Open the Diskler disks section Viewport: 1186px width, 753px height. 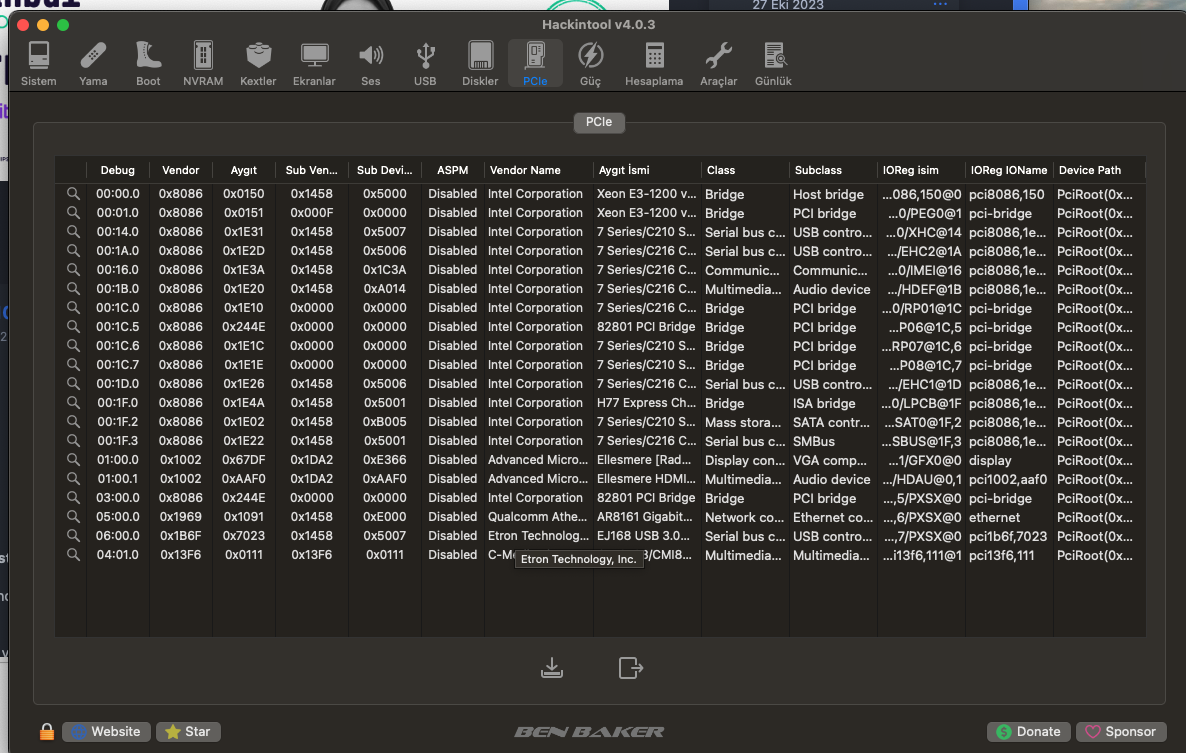pos(480,63)
